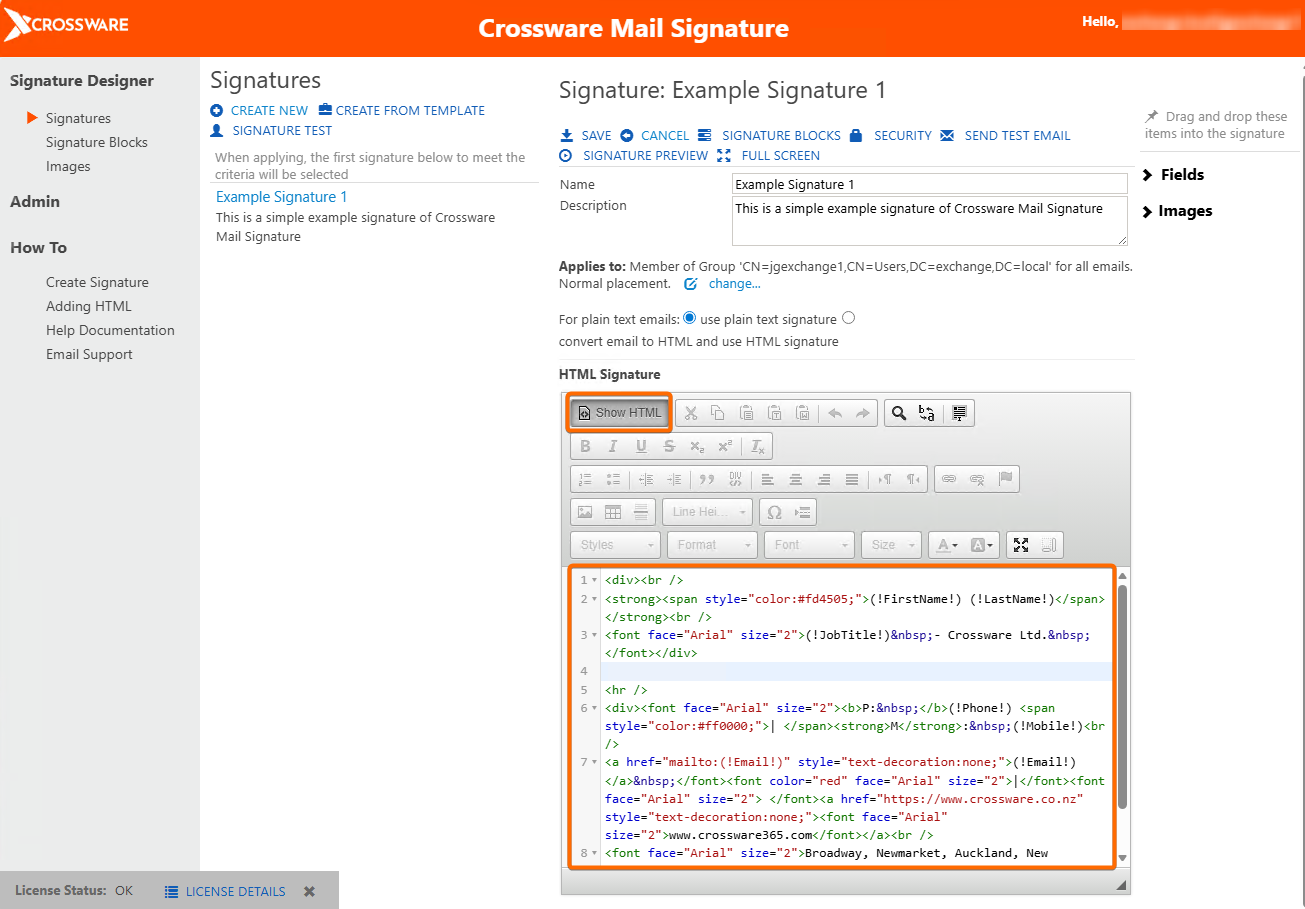1305x909 pixels.
Task: Select the 'use plain text signature' radio button
Action: [689, 318]
